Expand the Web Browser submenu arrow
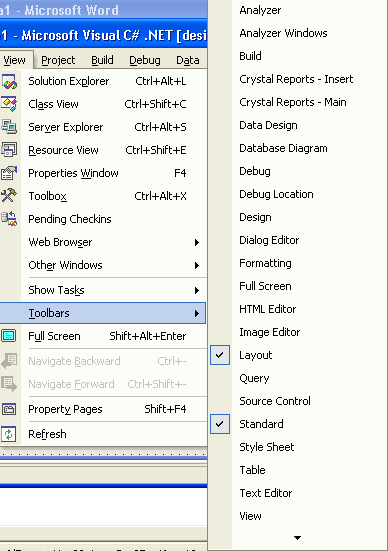The width and height of the screenshot is (388, 551). click(197, 242)
